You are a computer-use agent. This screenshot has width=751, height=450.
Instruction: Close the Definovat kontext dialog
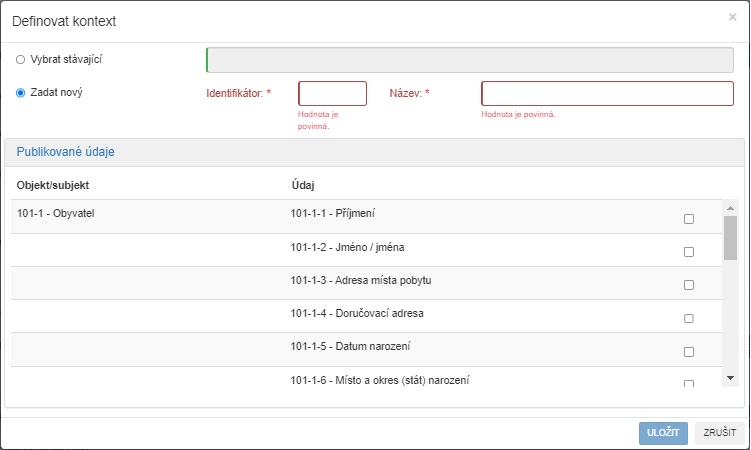tap(732, 17)
